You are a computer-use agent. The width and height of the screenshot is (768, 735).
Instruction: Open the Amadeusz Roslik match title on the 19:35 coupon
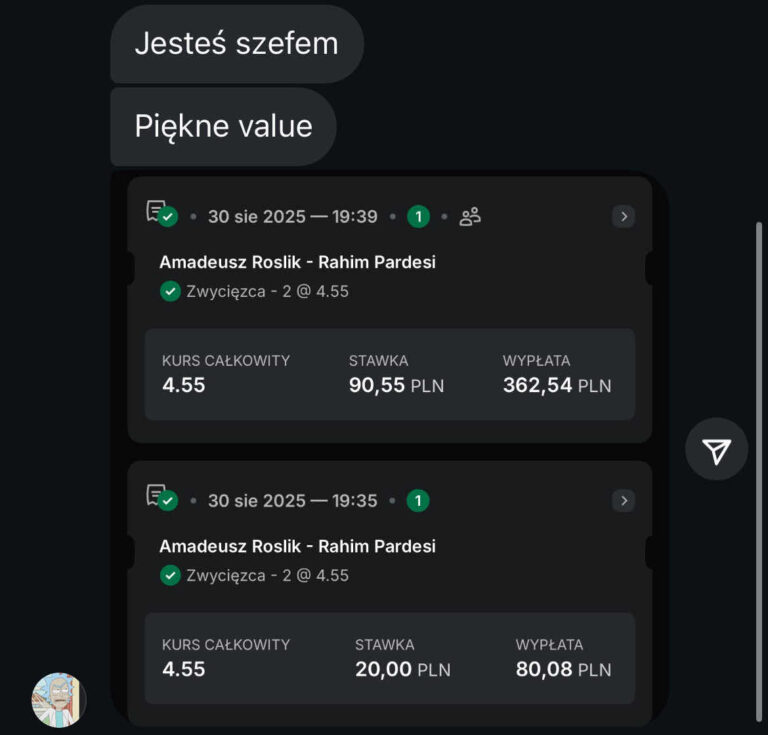[x=297, y=546]
